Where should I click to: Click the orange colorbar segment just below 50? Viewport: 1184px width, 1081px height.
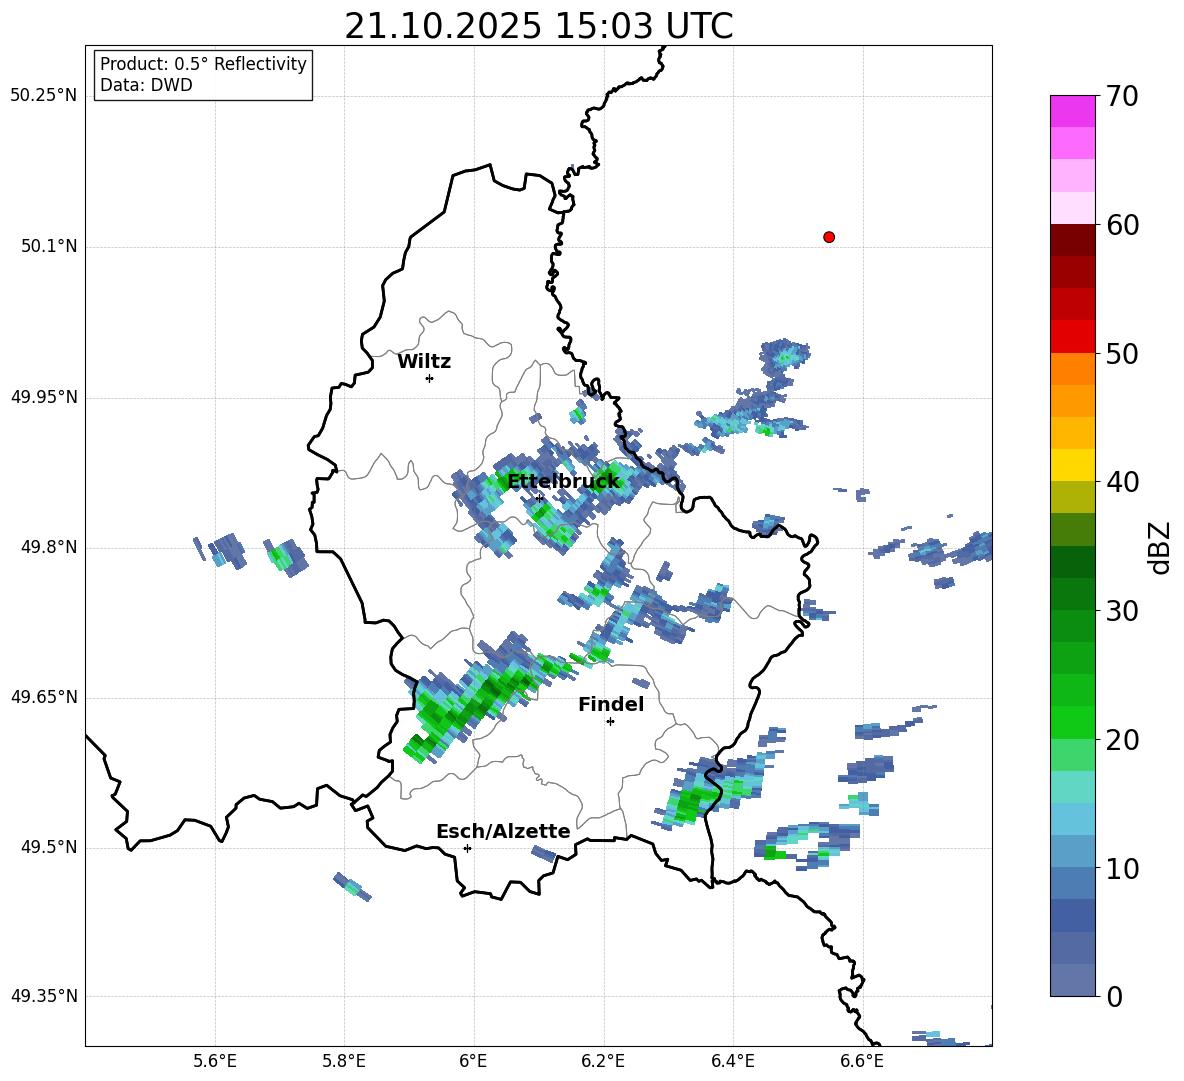(1072, 368)
